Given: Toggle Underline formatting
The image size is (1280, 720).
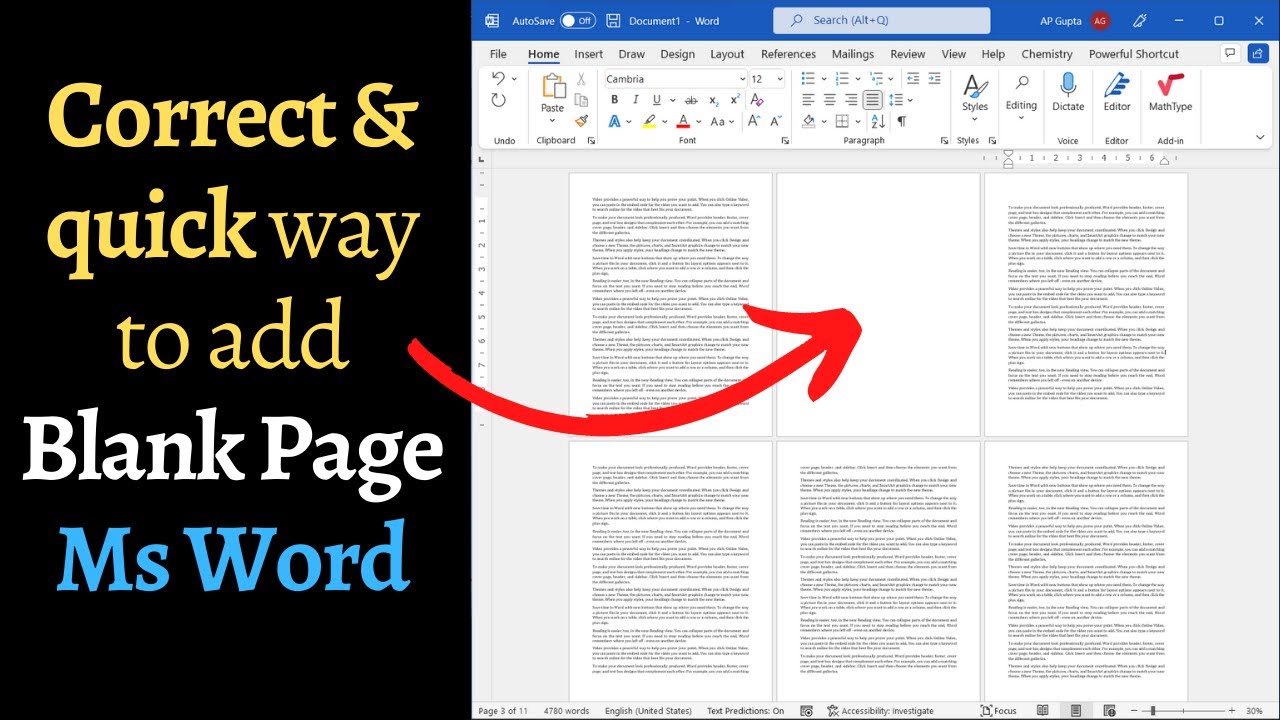Looking at the screenshot, I should pyautogui.click(x=657, y=100).
